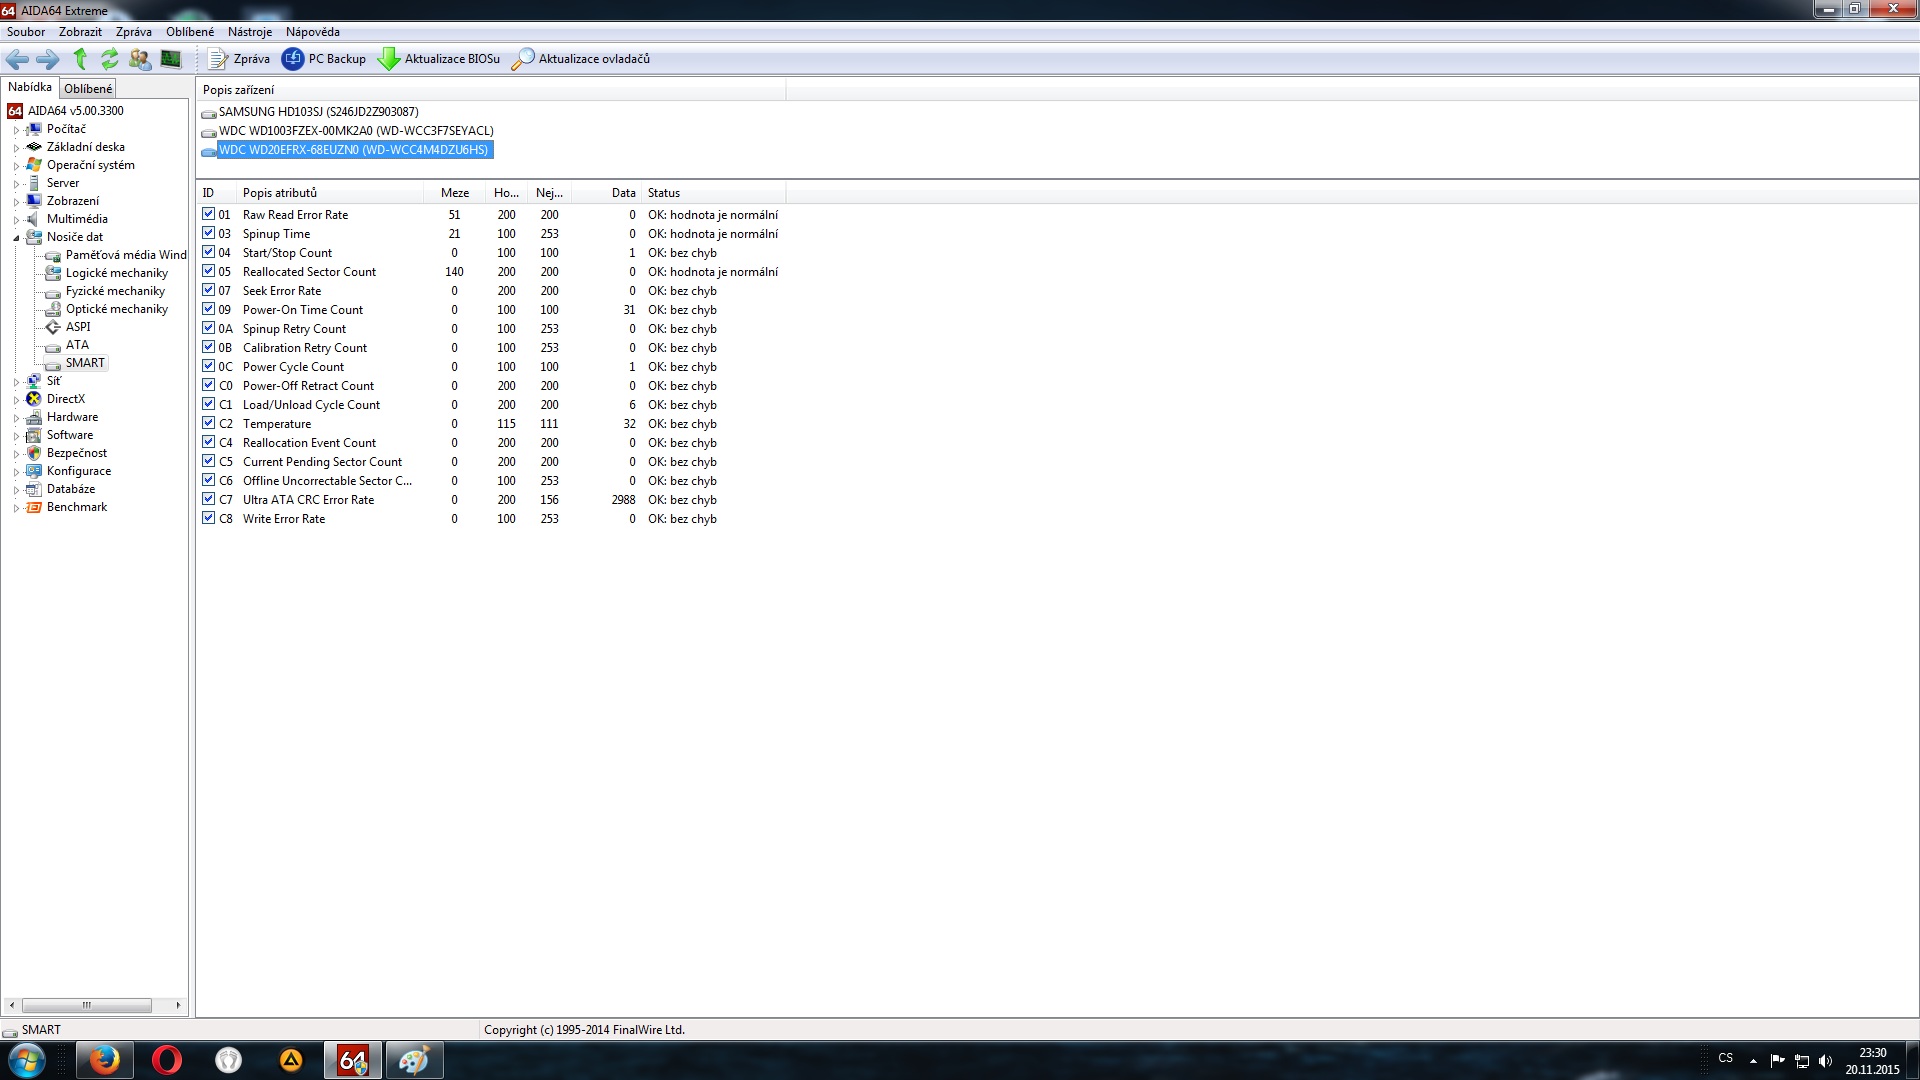The height and width of the screenshot is (1080, 1920).
Task: Click the green Up arrow toolbar icon
Action: pos(80,59)
